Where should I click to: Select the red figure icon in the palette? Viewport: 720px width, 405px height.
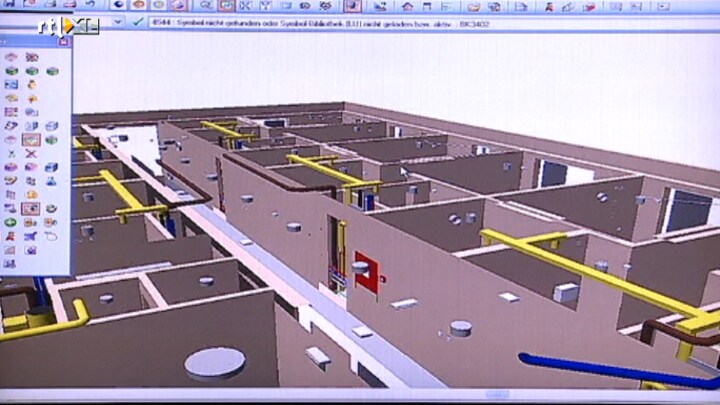[x=10, y=236]
